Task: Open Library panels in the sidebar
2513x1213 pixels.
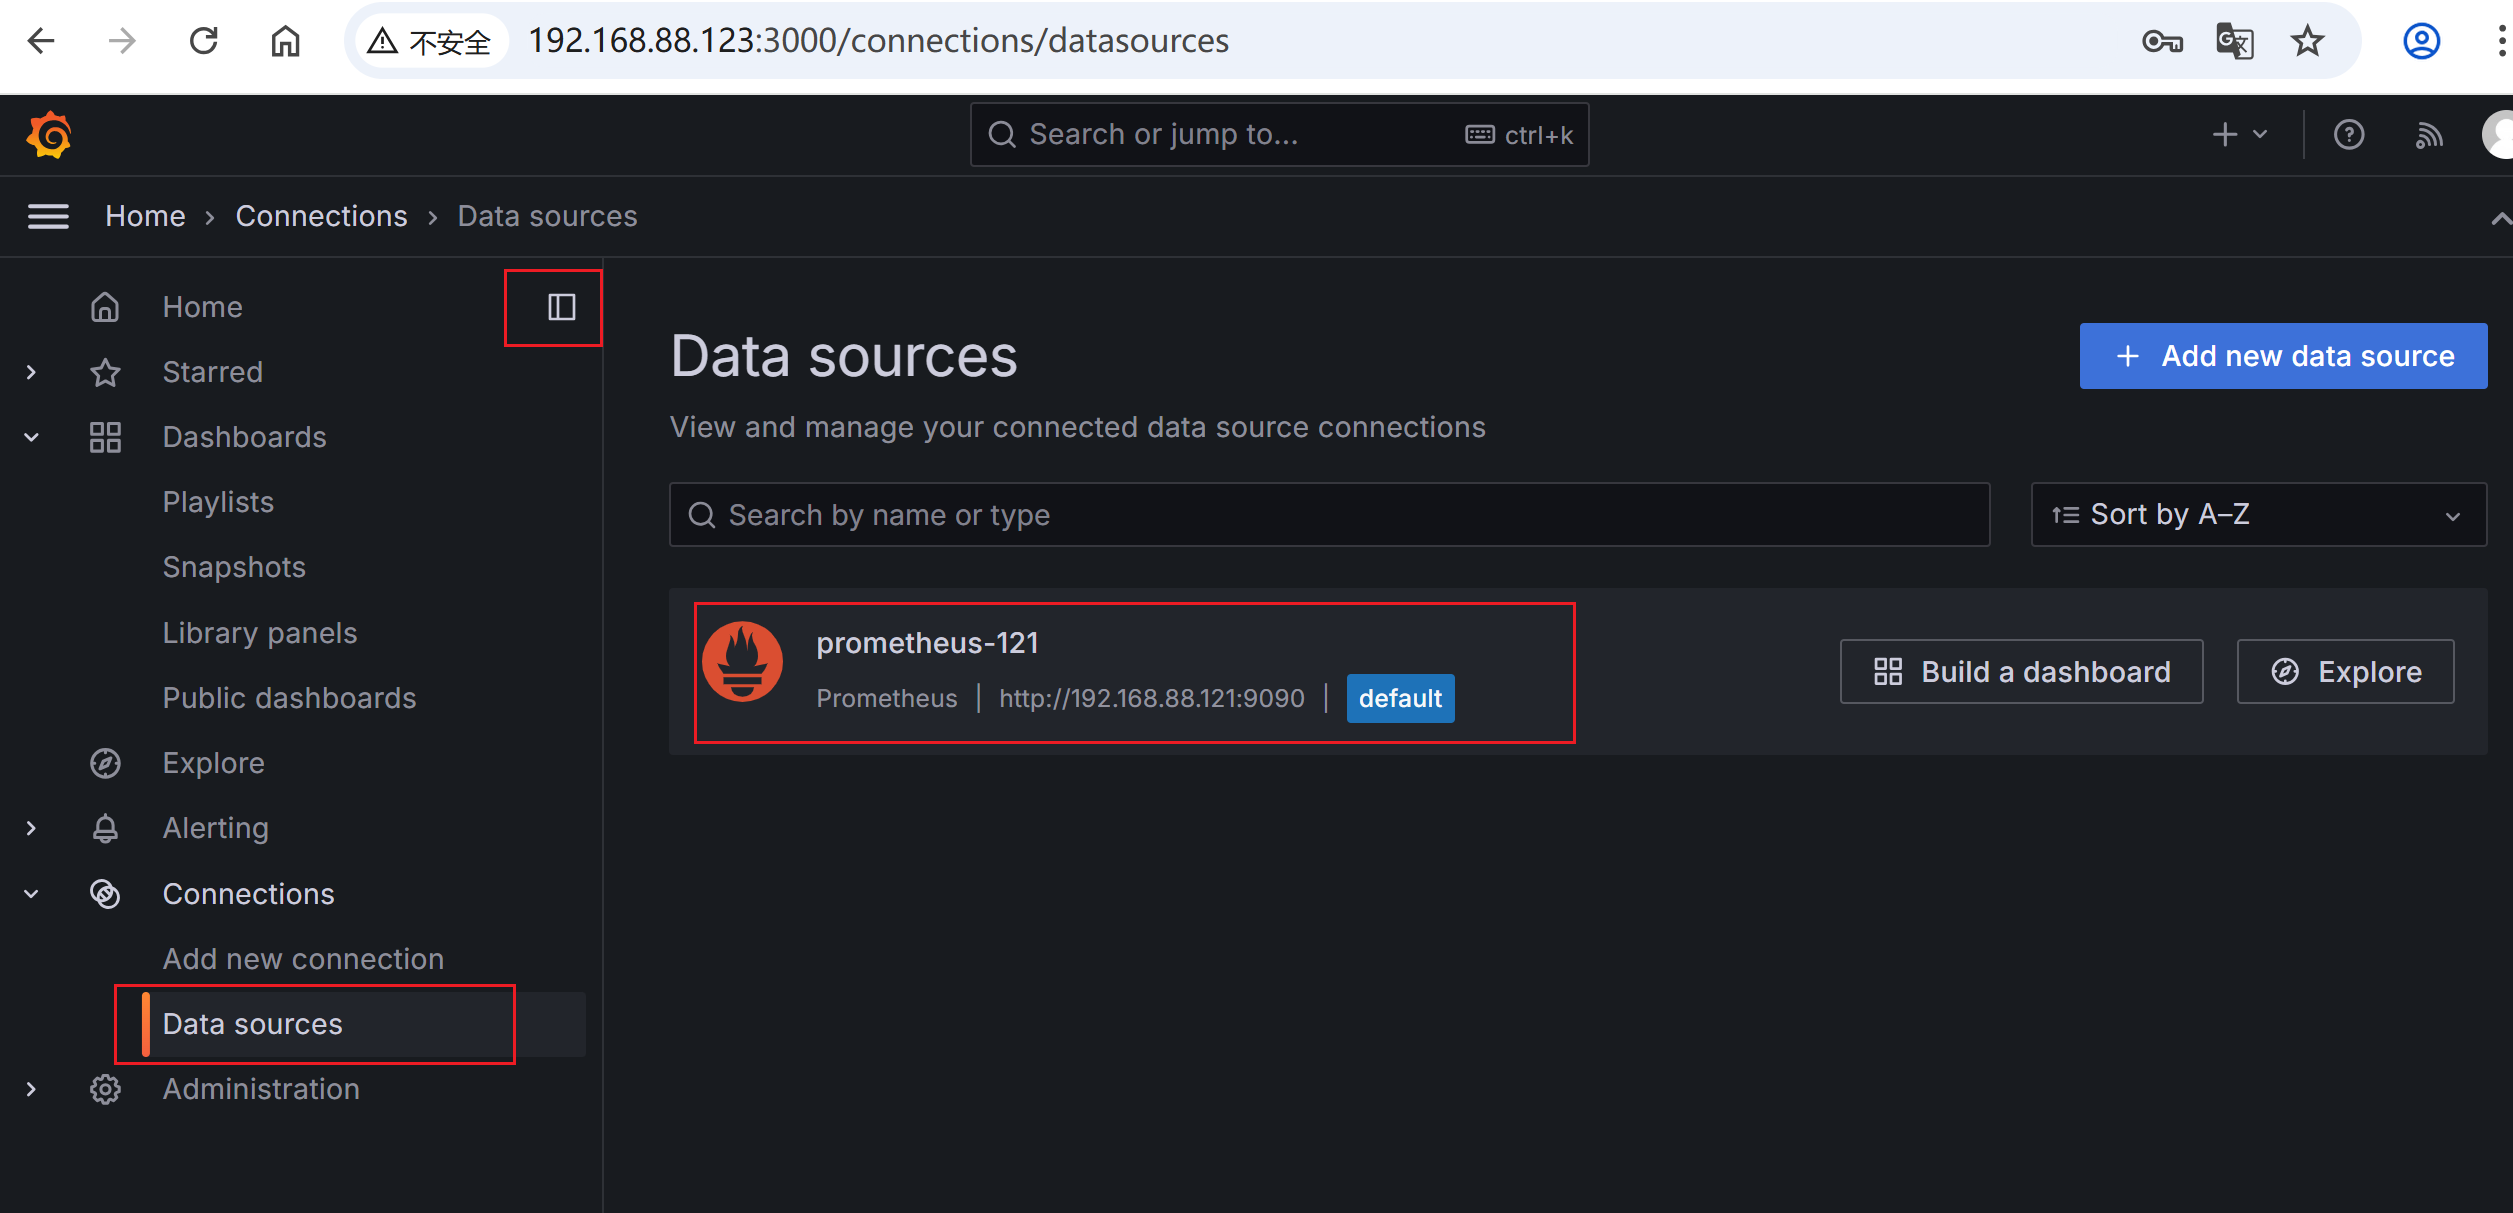Action: click(x=260, y=633)
